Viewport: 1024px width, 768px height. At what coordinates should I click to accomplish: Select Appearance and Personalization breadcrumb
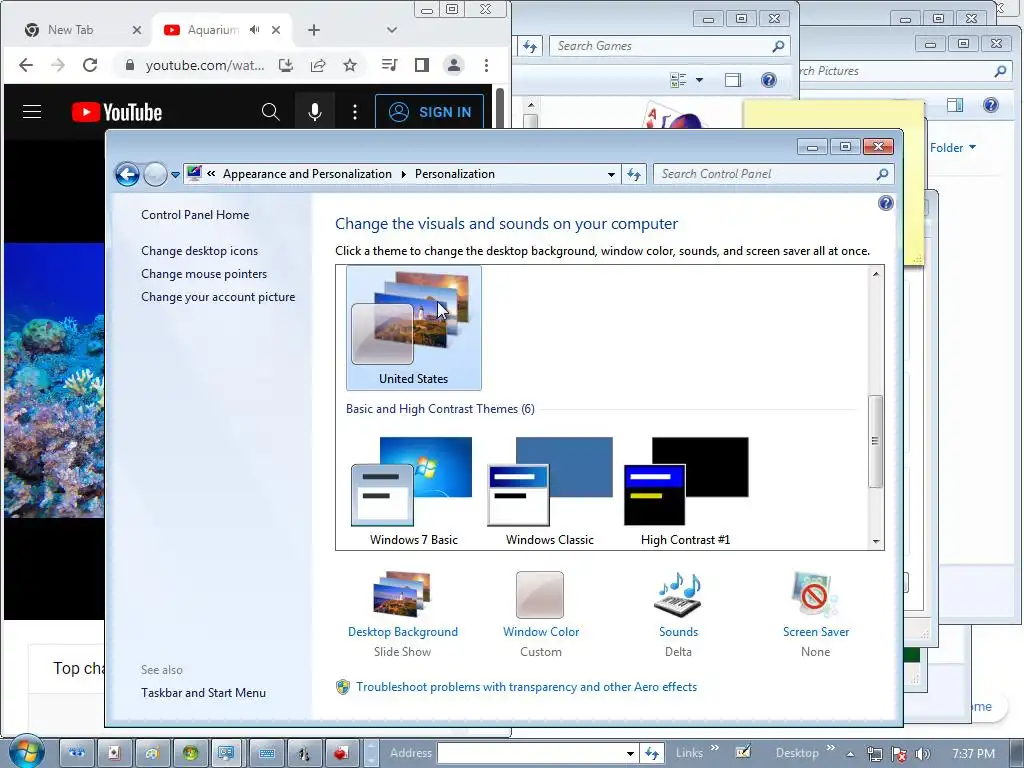click(x=307, y=174)
